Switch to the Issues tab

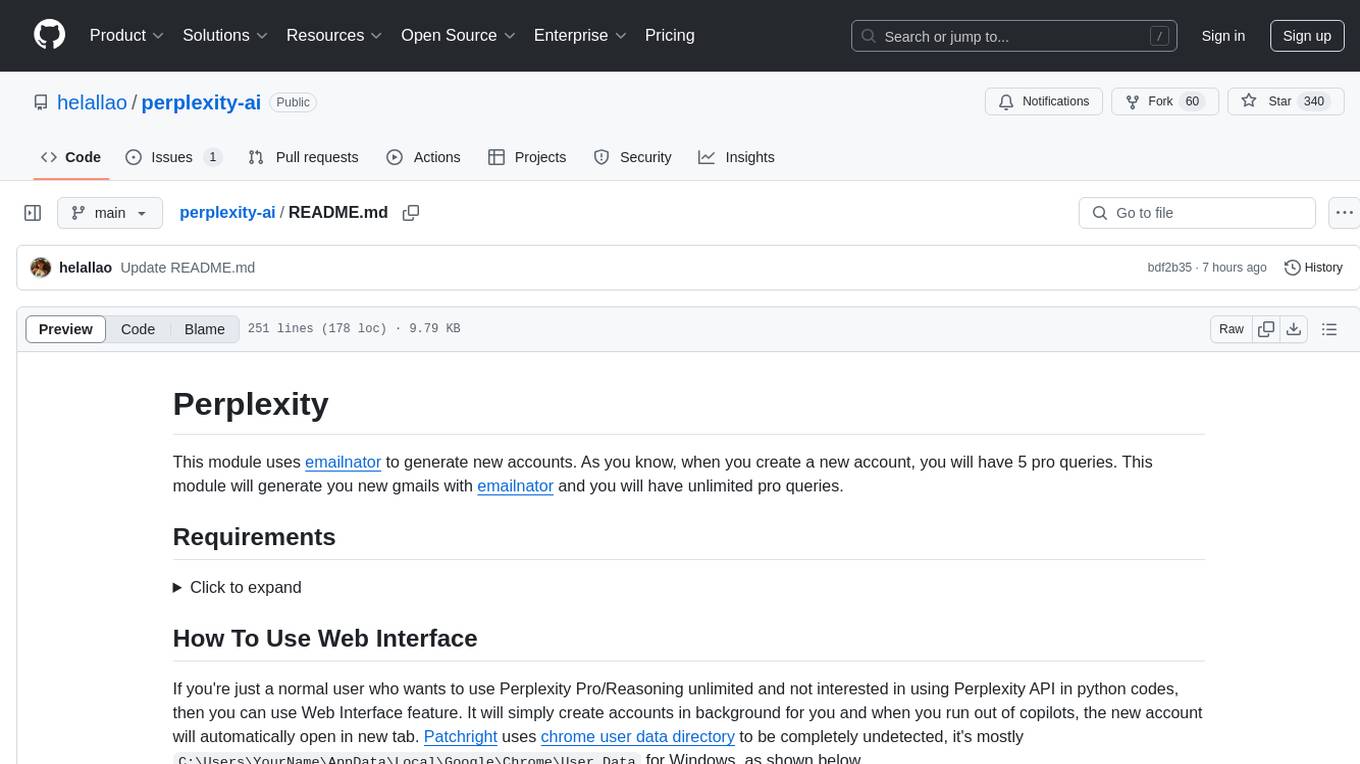(x=173, y=157)
